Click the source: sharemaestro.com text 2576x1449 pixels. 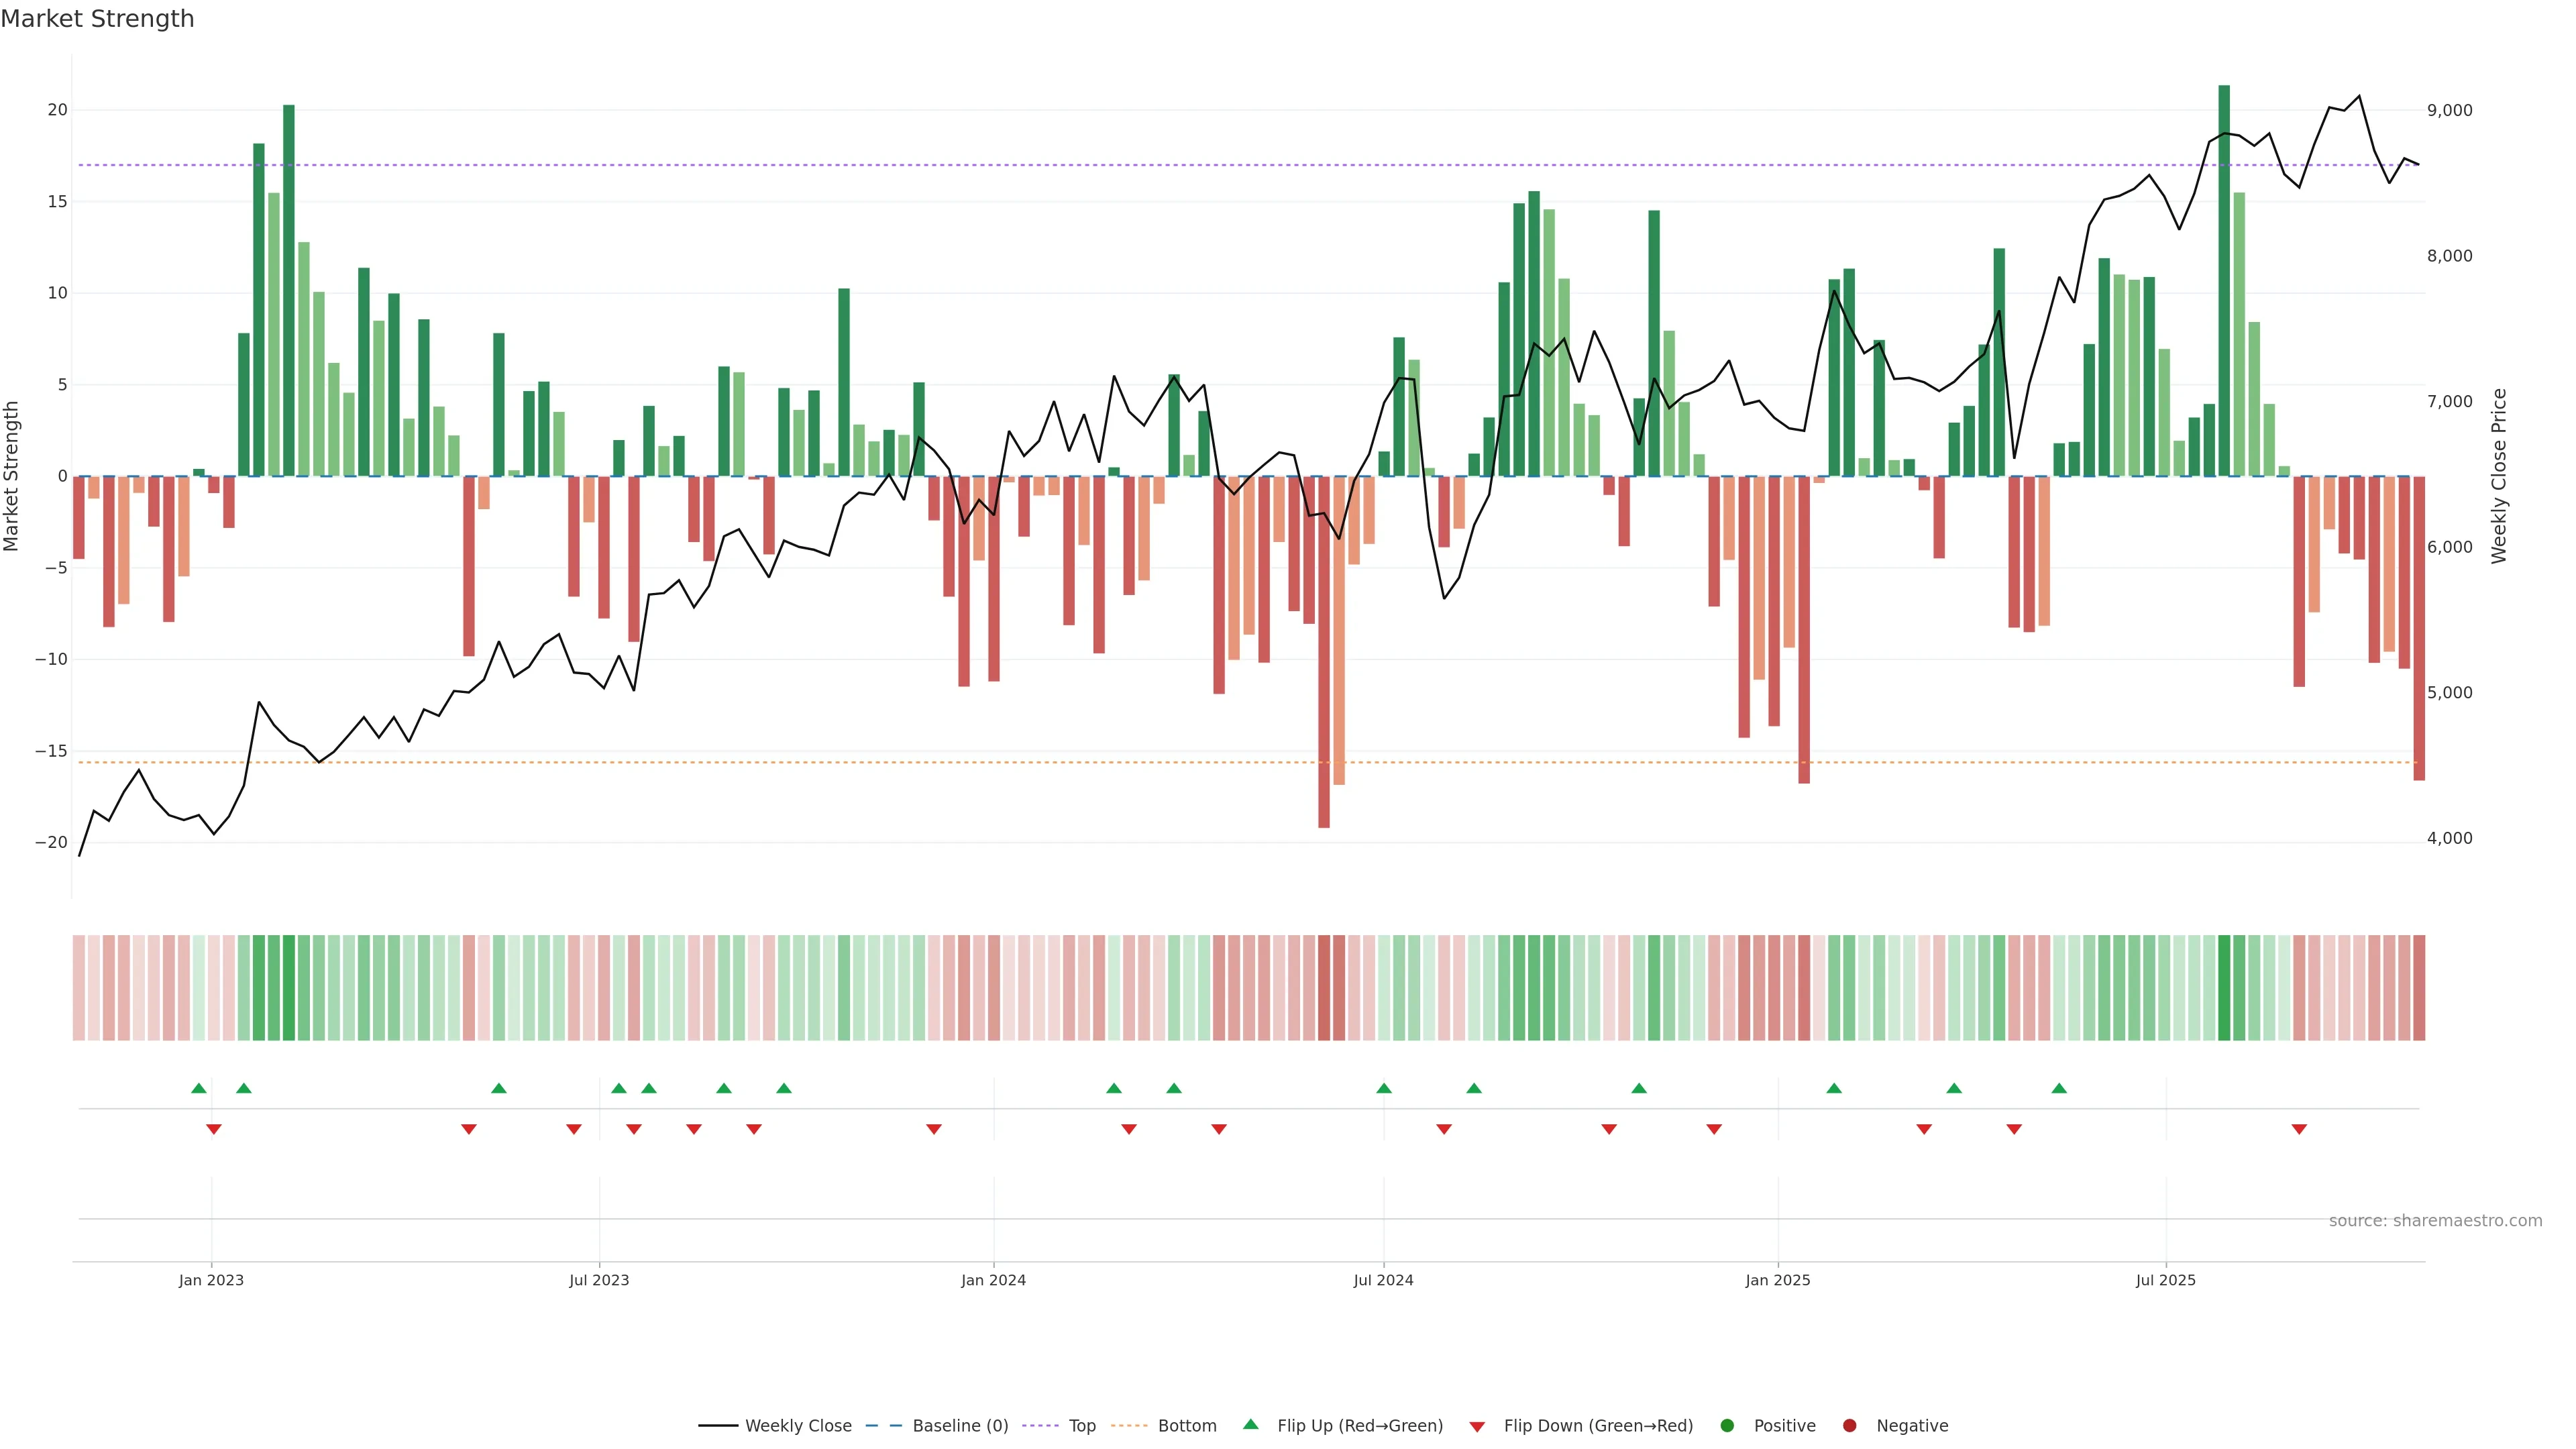[2435, 1221]
